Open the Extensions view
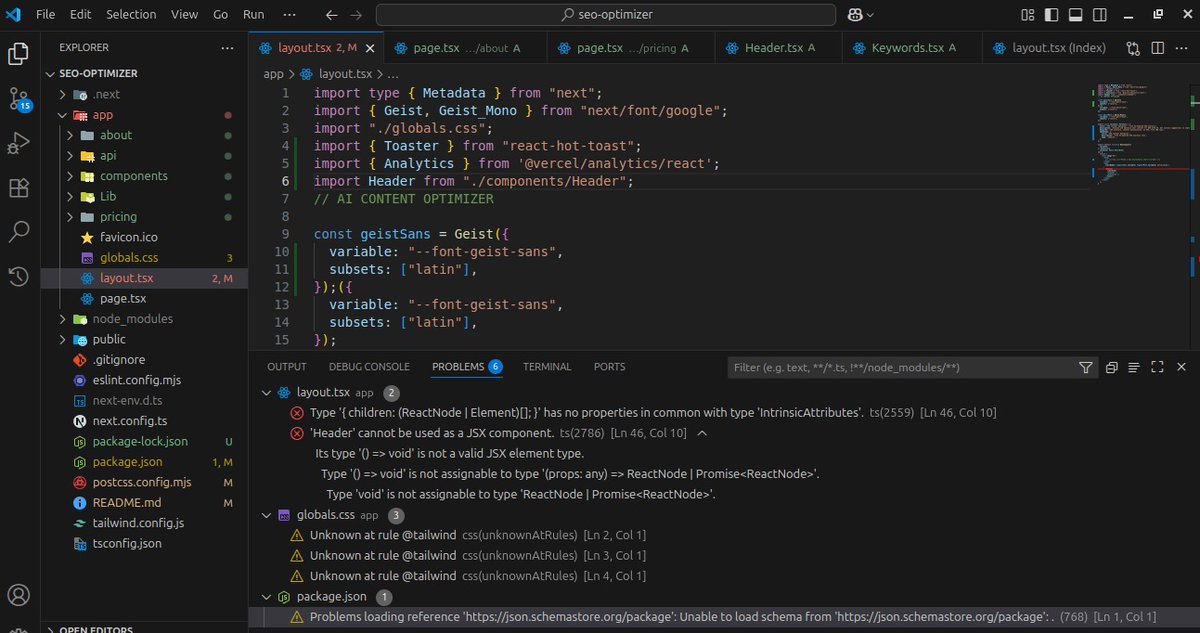Screen dimensions: 1200x633 [18, 188]
